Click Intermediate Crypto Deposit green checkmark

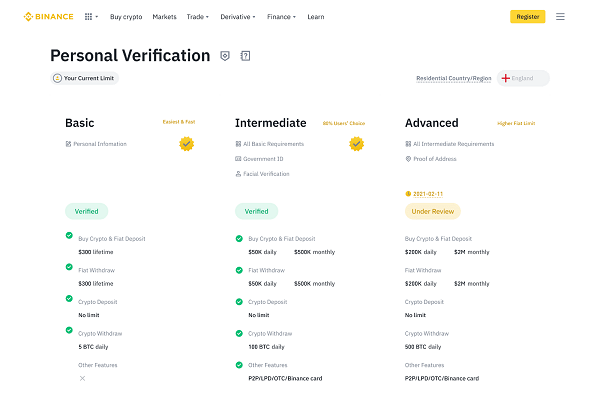tap(239, 302)
